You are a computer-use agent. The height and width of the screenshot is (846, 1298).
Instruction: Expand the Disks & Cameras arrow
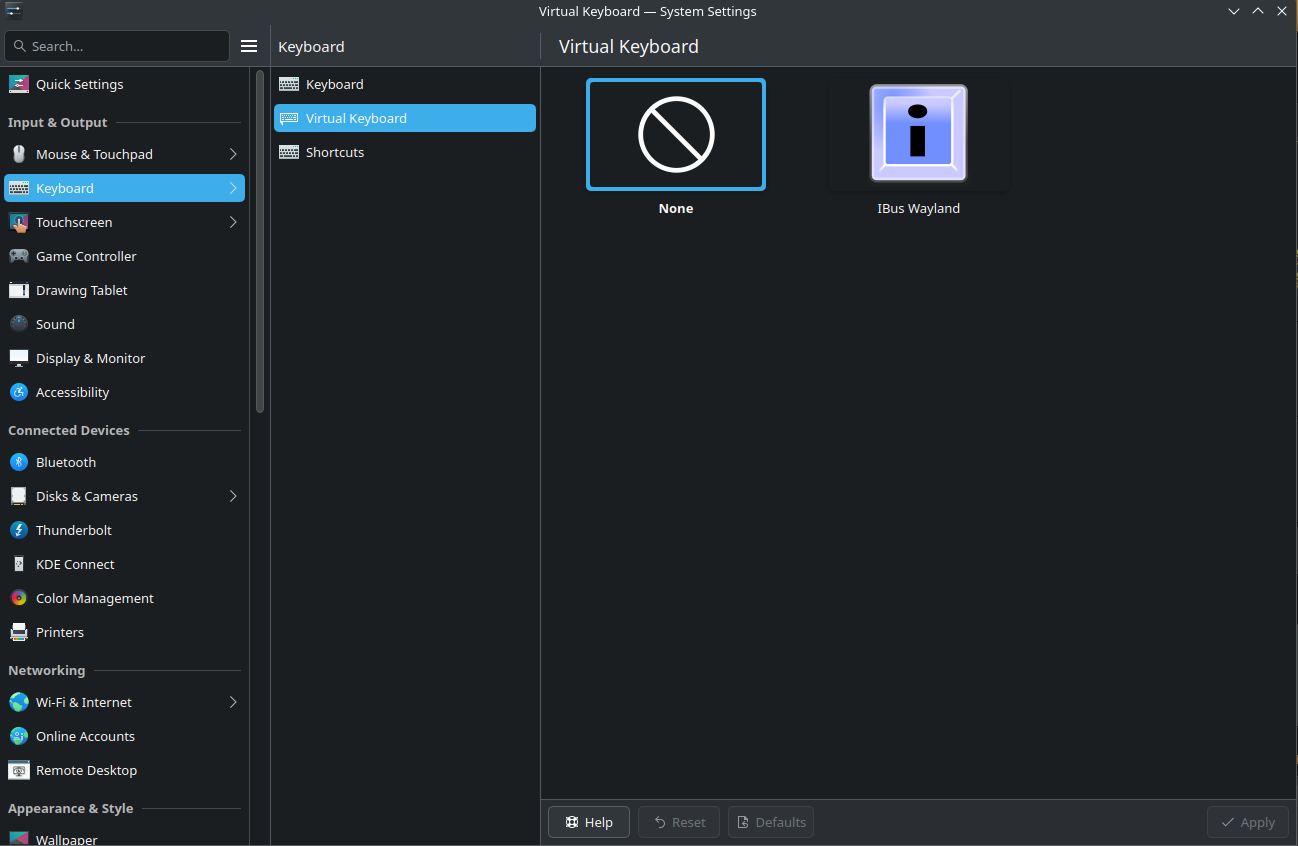[233, 496]
